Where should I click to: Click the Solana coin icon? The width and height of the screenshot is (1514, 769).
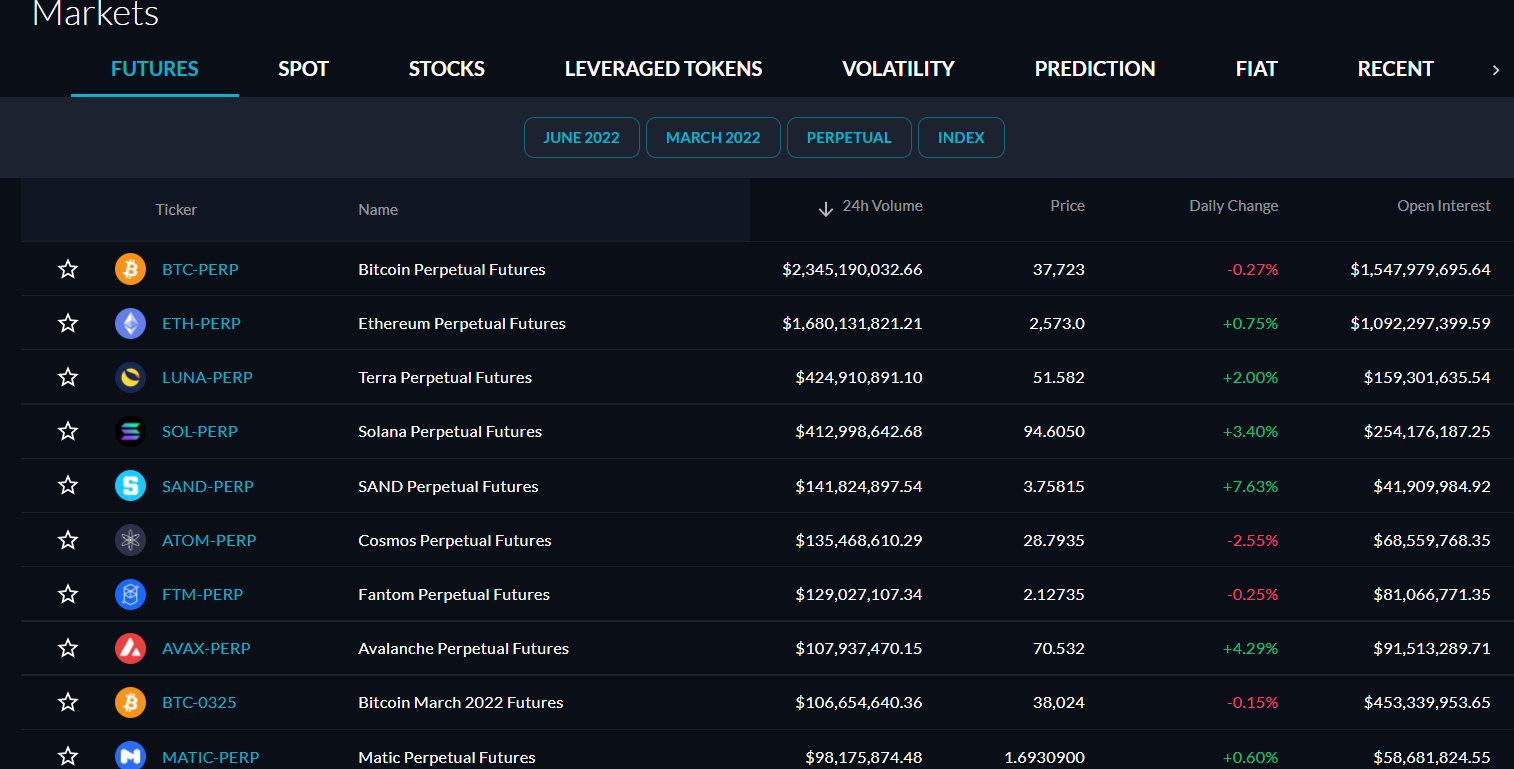click(x=130, y=431)
